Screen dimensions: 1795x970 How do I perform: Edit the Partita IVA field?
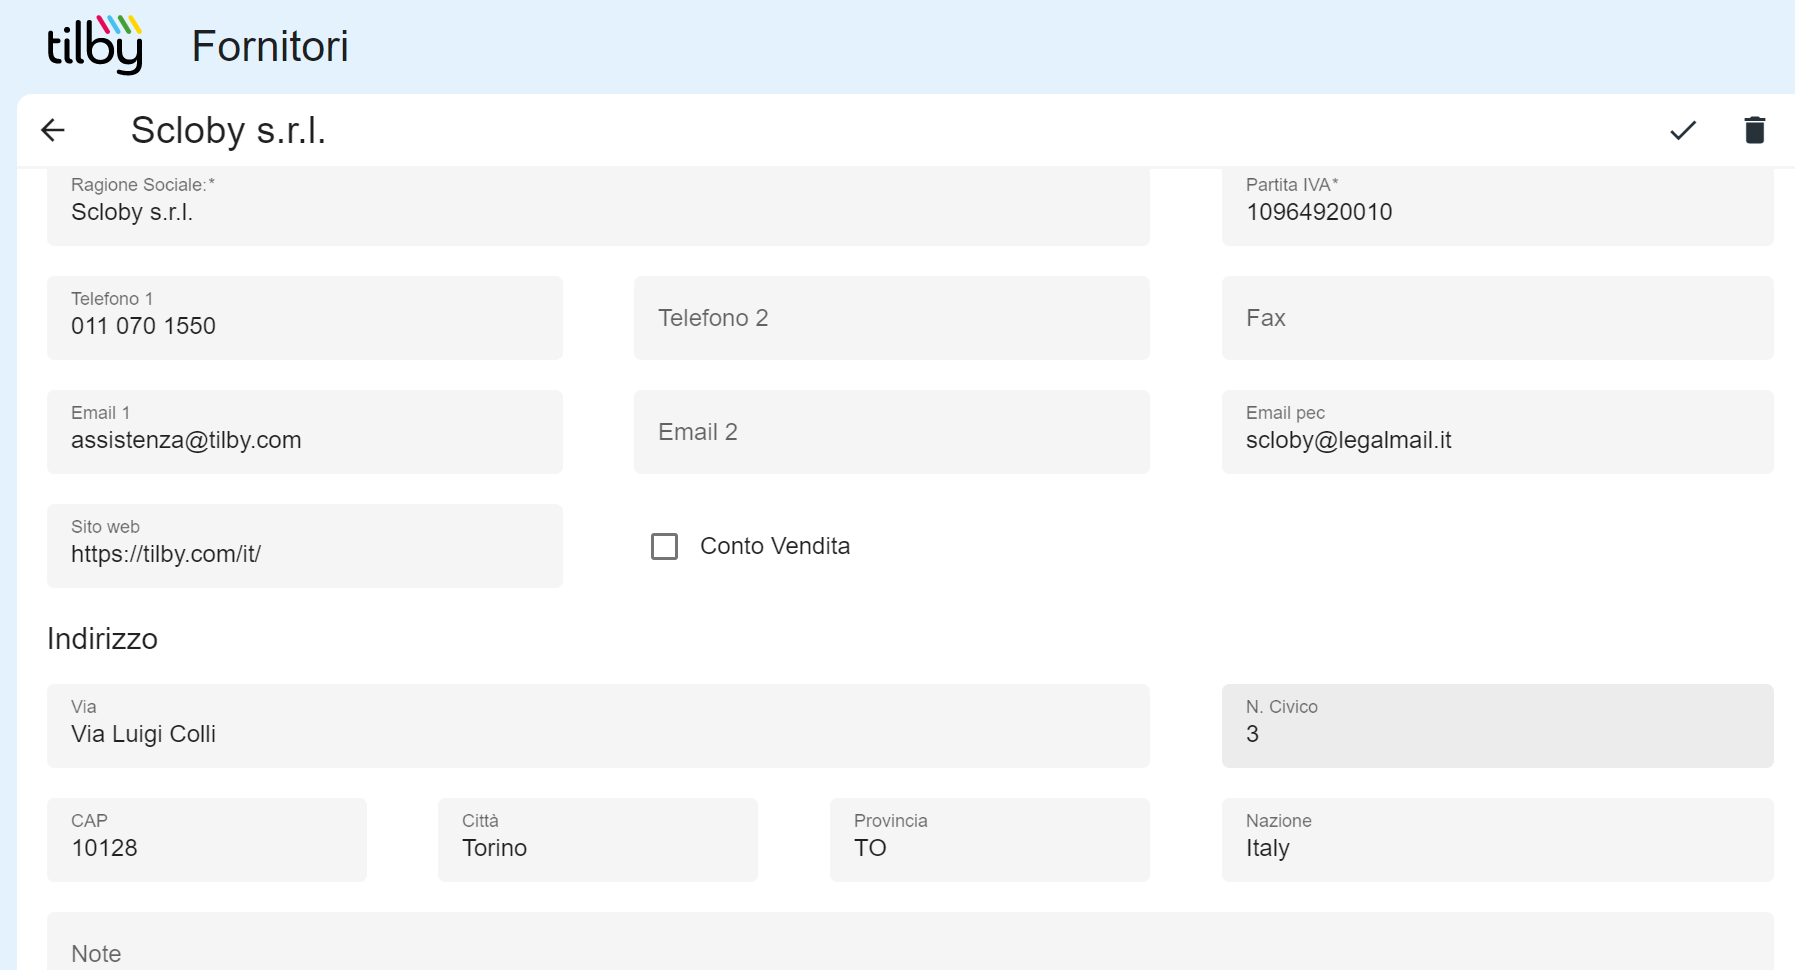[x=1497, y=206]
